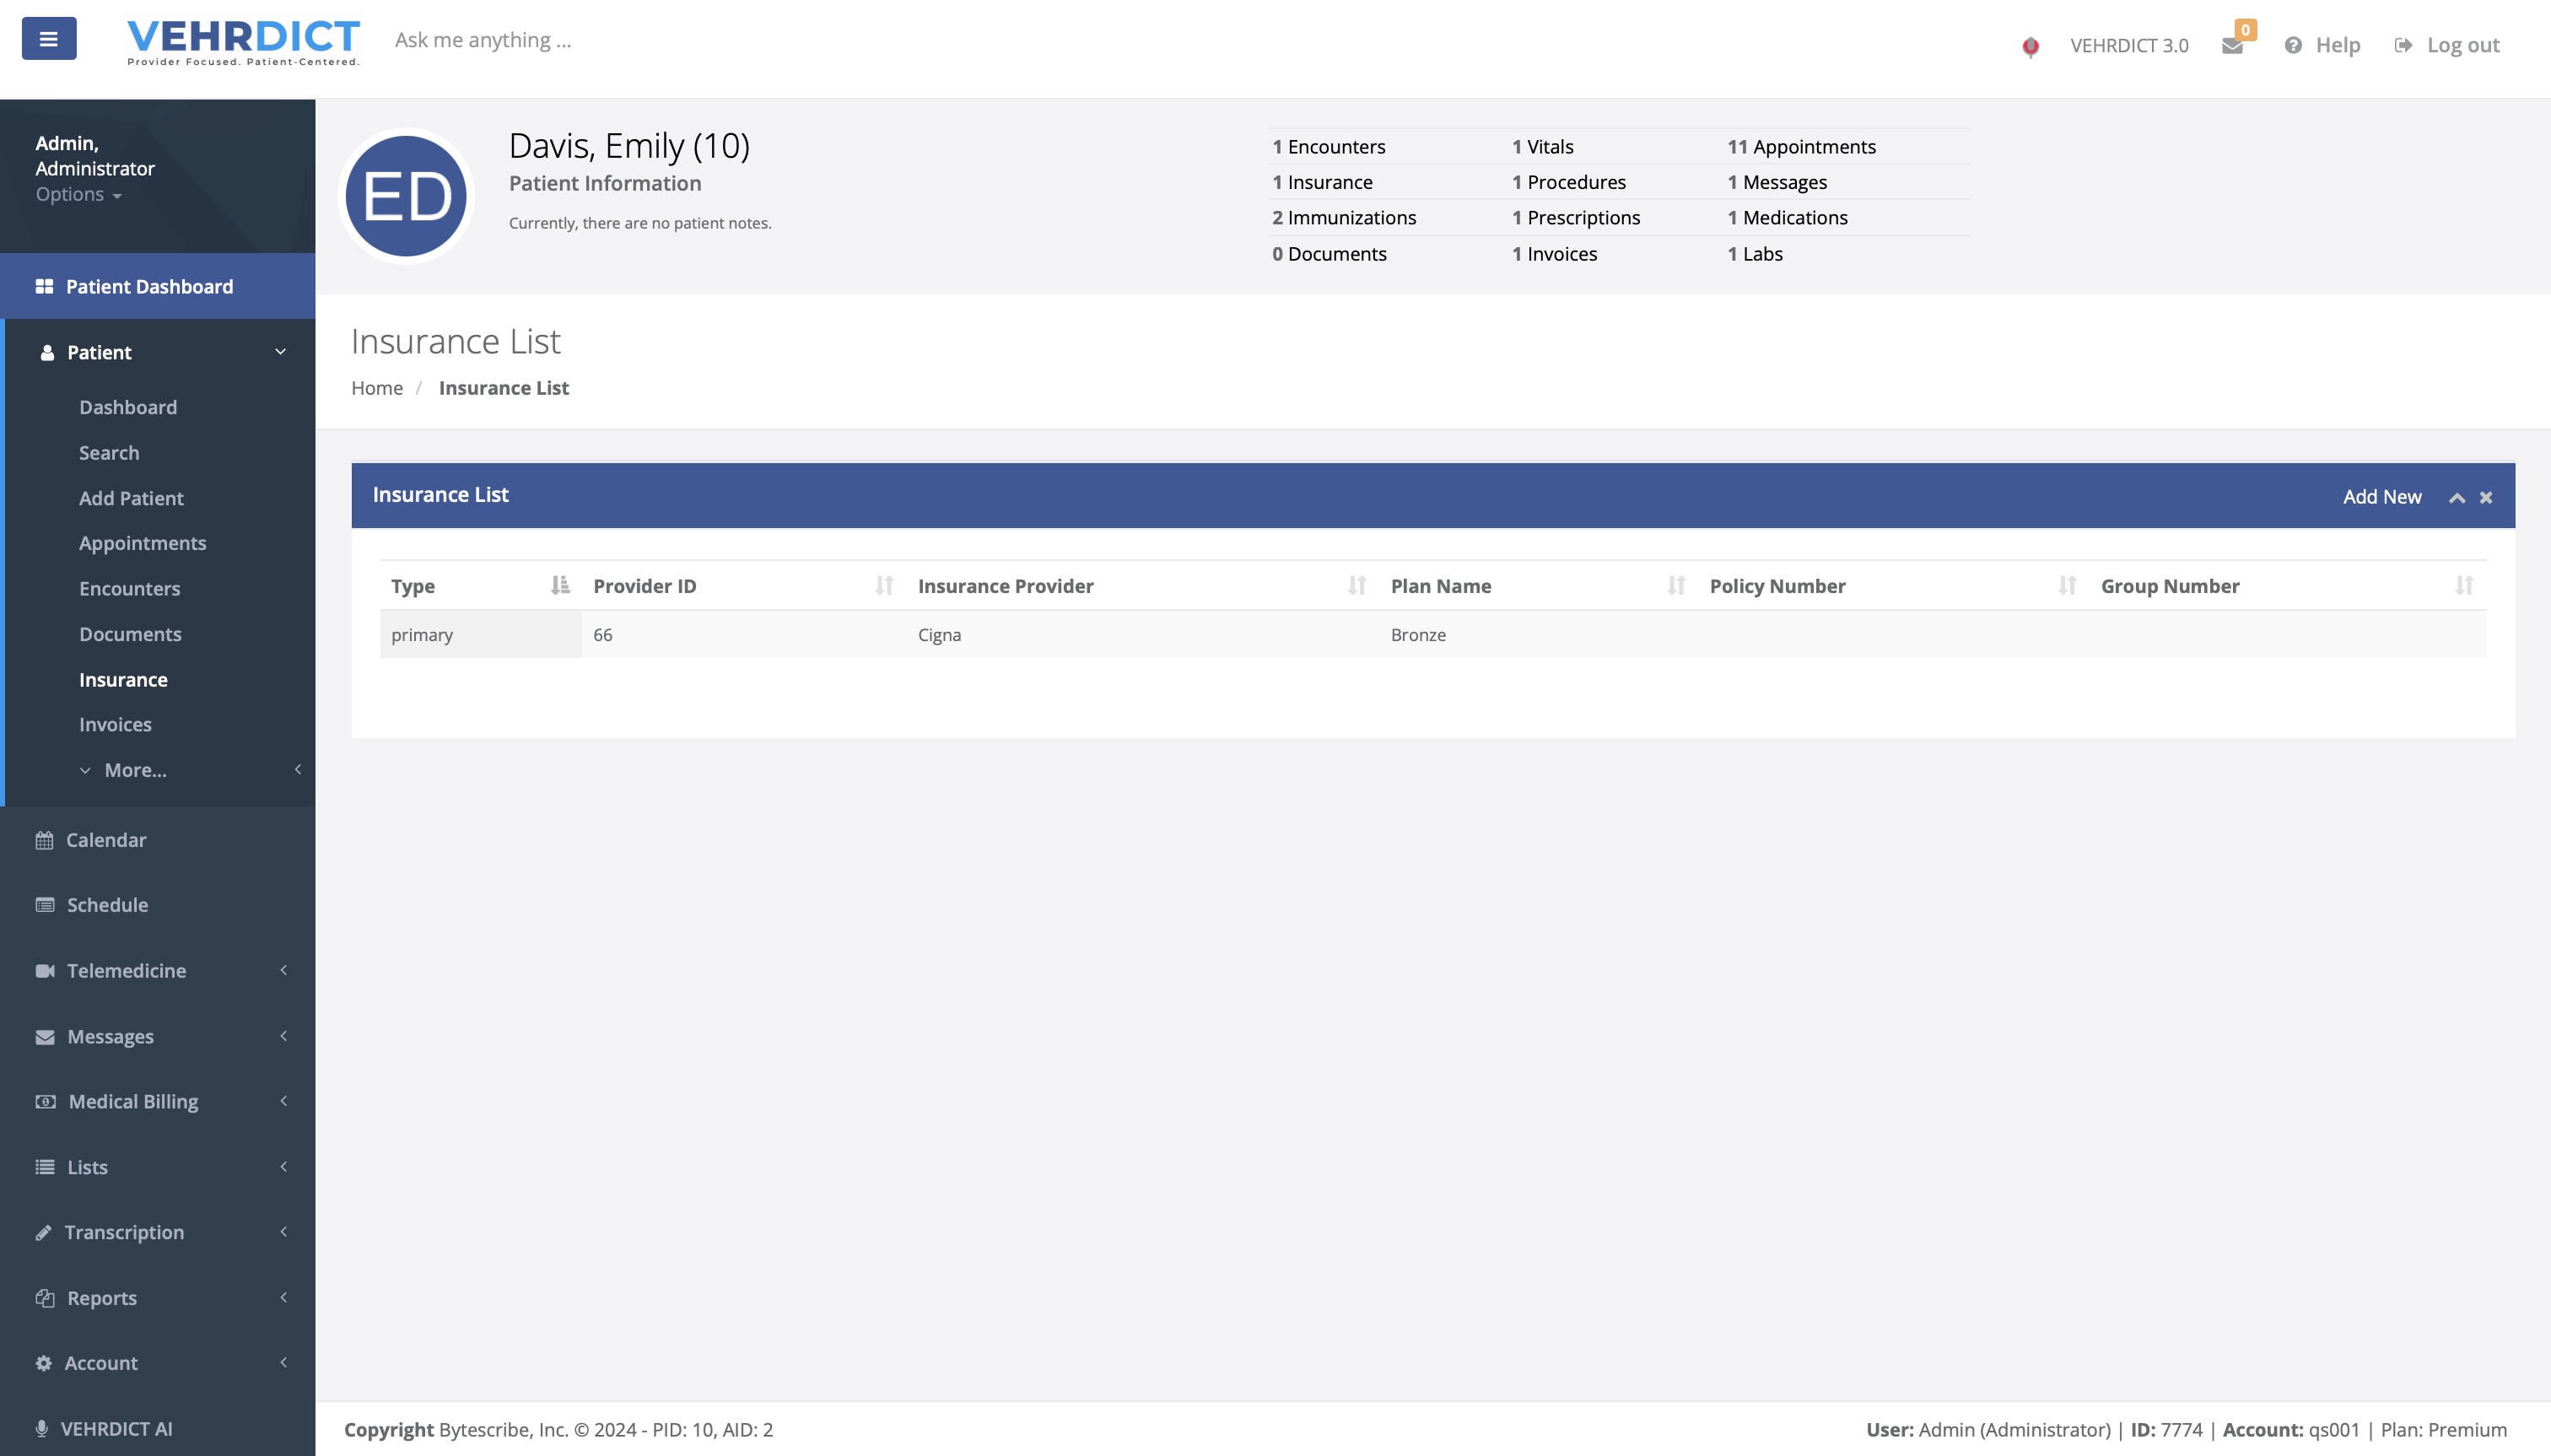Select Encounters in the Patient submenu
This screenshot has height=1456, width=2551.
tap(129, 588)
